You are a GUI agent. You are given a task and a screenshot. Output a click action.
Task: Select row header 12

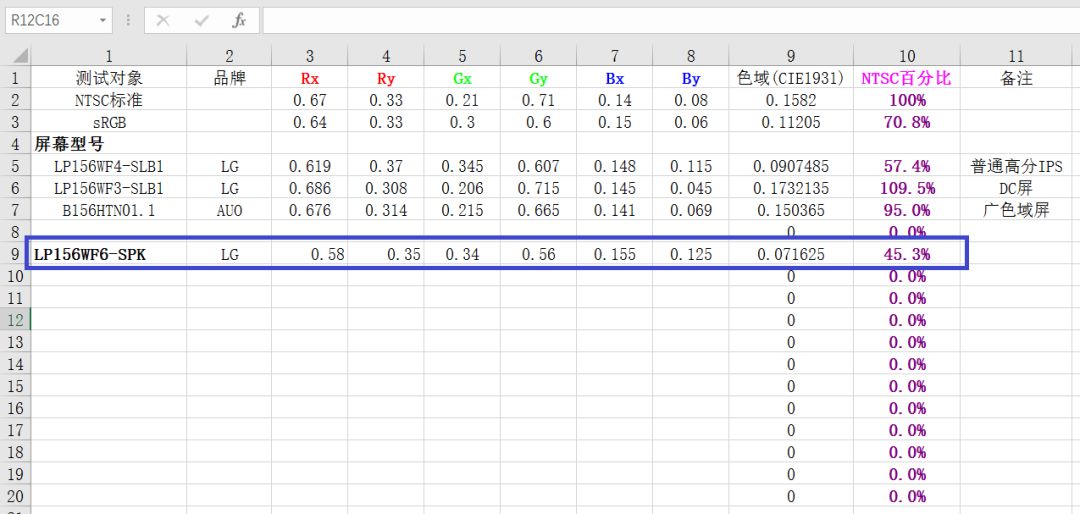[15, 320]
